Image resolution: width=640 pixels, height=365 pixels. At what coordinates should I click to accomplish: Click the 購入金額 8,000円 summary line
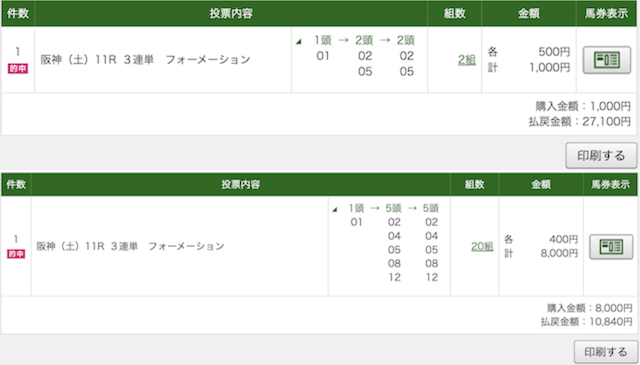coord(589,308)
